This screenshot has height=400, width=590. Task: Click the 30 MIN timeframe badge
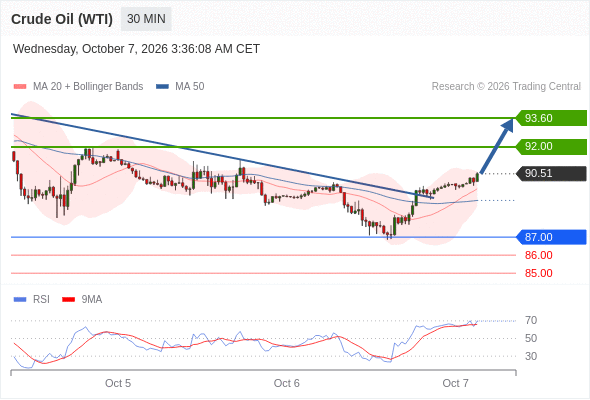click(x=146, y=19)
